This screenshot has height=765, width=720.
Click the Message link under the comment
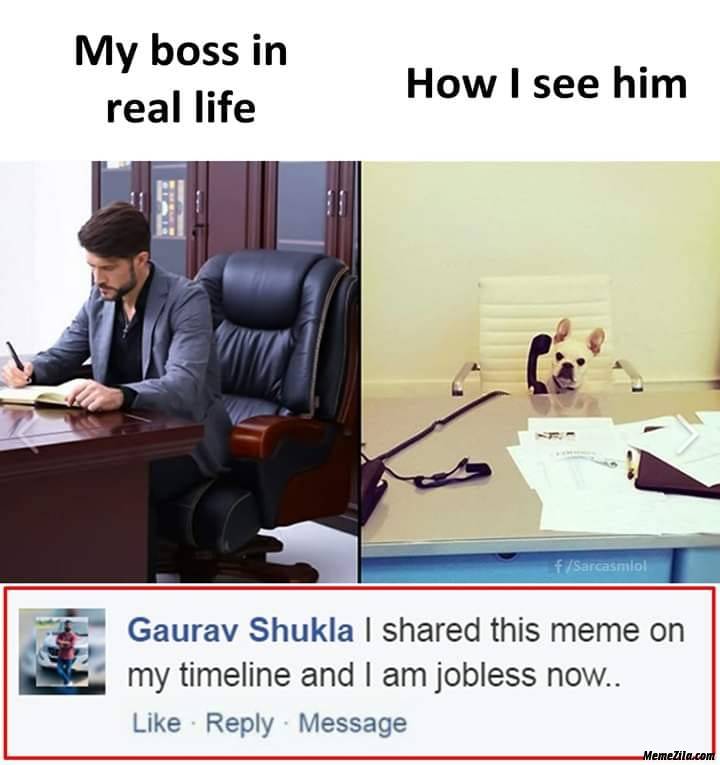[352, 723]
